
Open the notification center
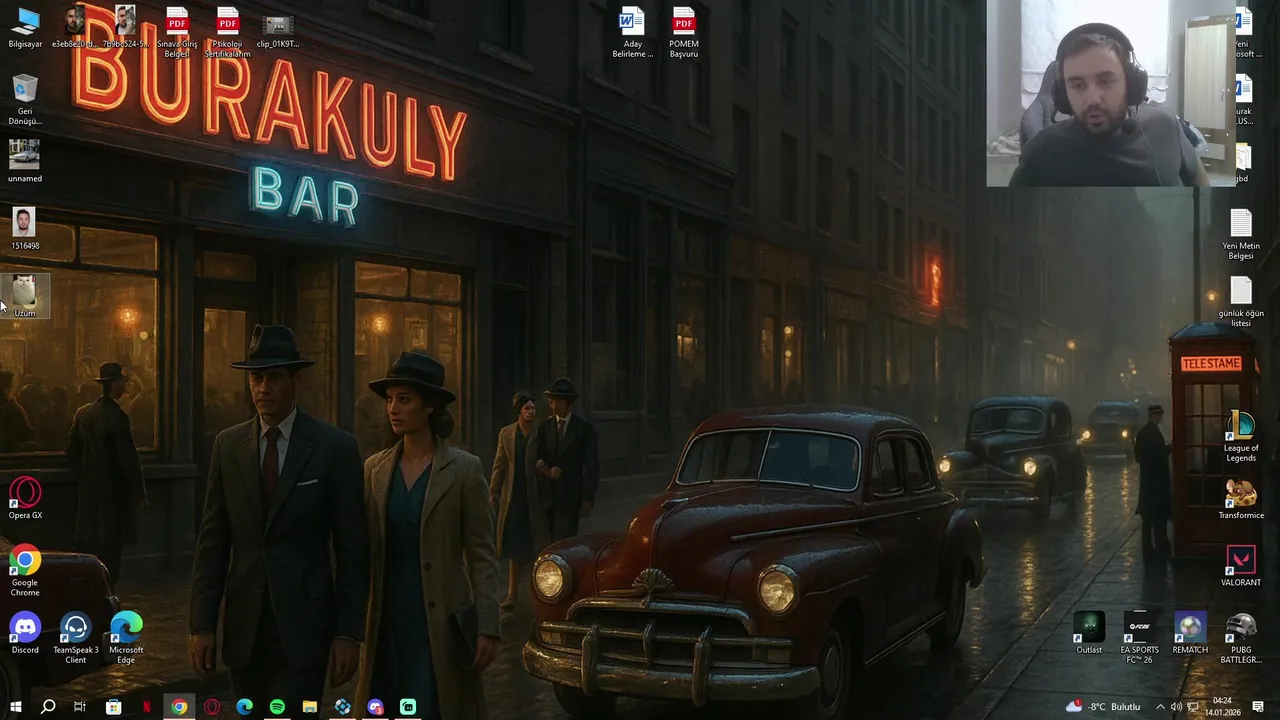coord(1258,707)
